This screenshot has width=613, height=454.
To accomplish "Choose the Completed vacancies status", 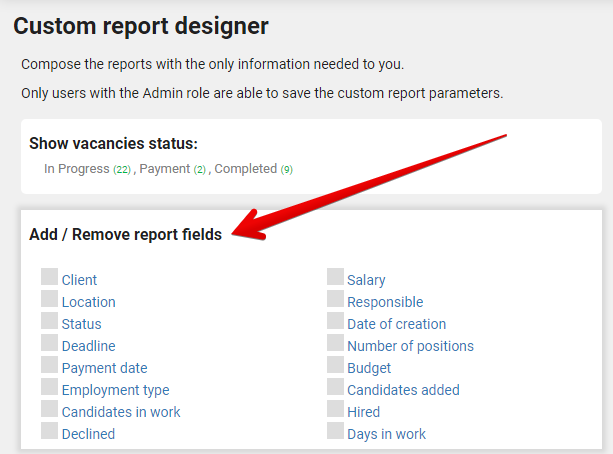I will [x=245, y=169].
